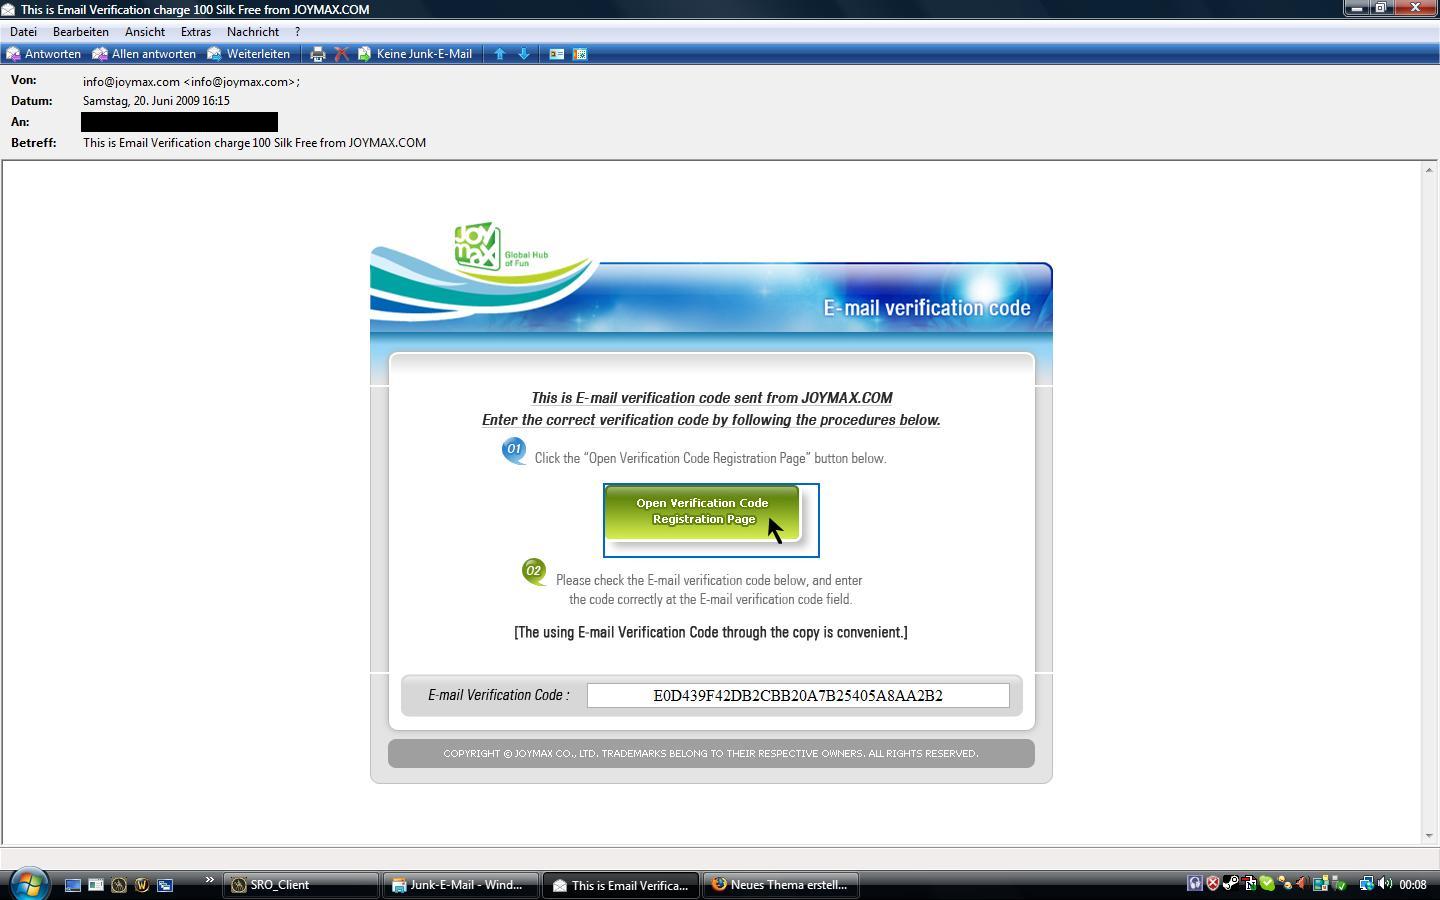Open the Extras menu
This screenshot has height=900, width=1440.
[x=195, y=32]
